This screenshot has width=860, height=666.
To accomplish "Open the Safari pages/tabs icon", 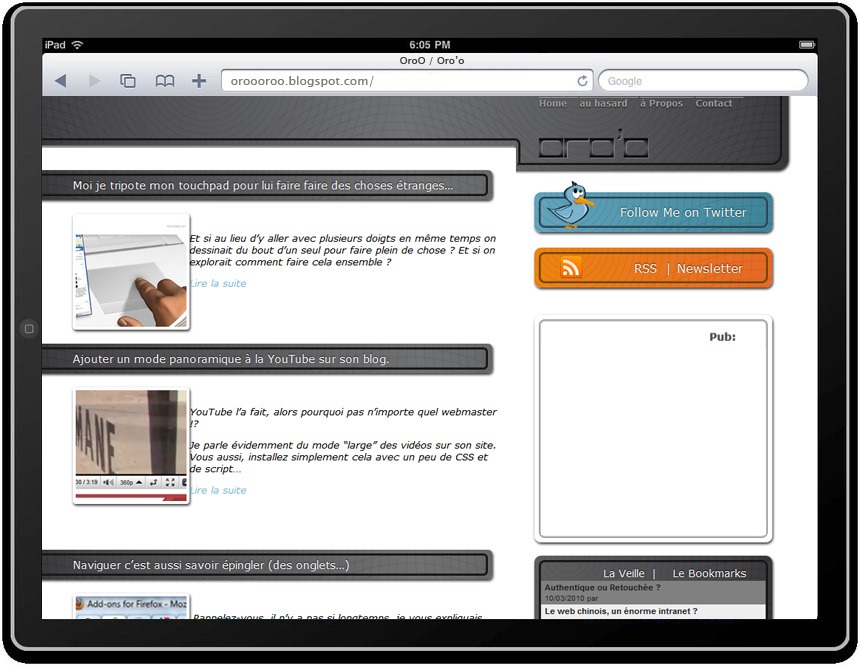I will point(128,81).
